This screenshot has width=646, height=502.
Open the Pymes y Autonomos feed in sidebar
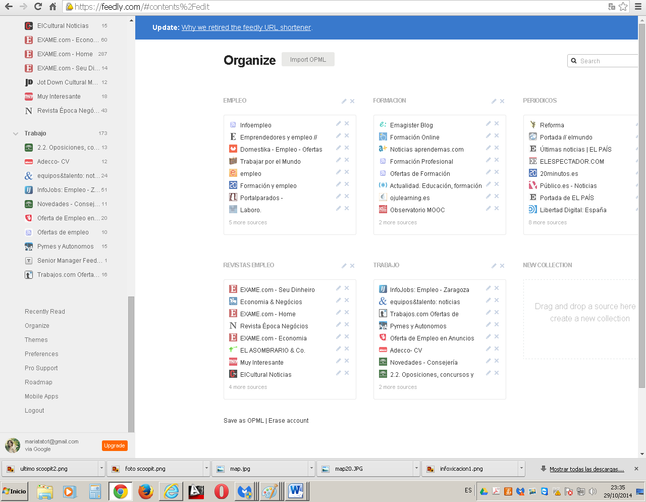point(66,246)
